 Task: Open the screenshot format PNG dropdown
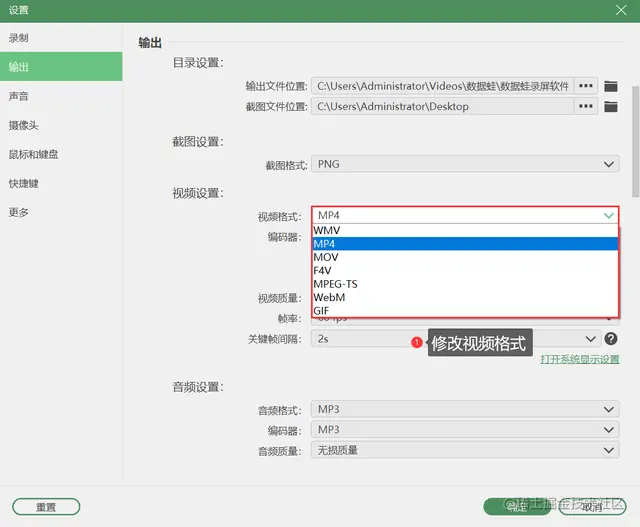(x=465, y=164)
